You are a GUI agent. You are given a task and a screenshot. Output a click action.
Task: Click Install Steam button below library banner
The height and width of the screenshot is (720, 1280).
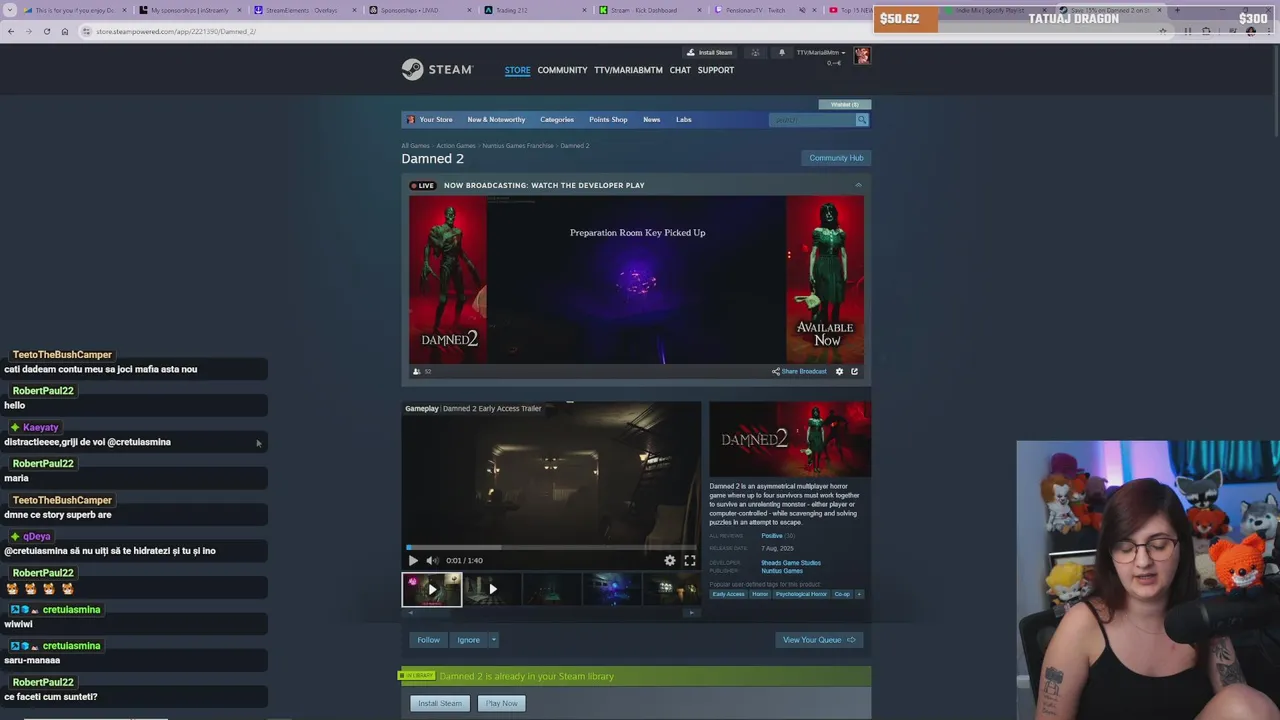click(440, 703)
